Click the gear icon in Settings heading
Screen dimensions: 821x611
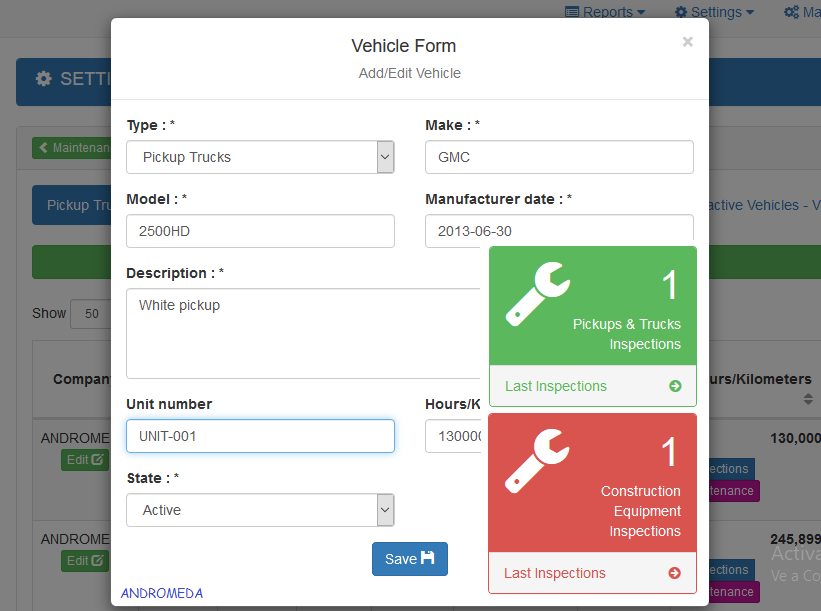click(x=44, y=79)
